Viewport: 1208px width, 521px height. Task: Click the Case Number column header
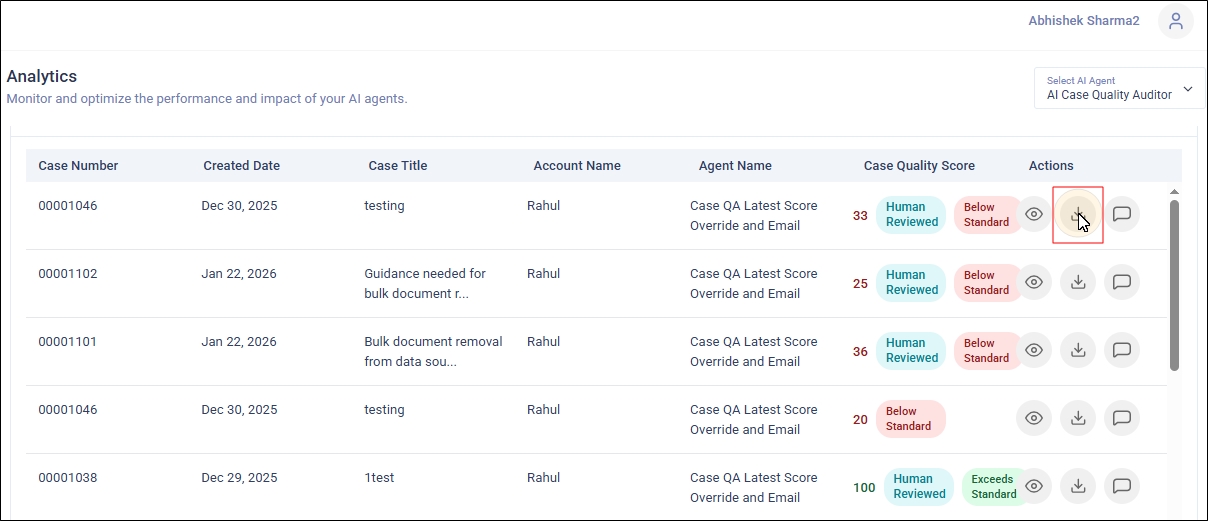[x=78, y=166]
